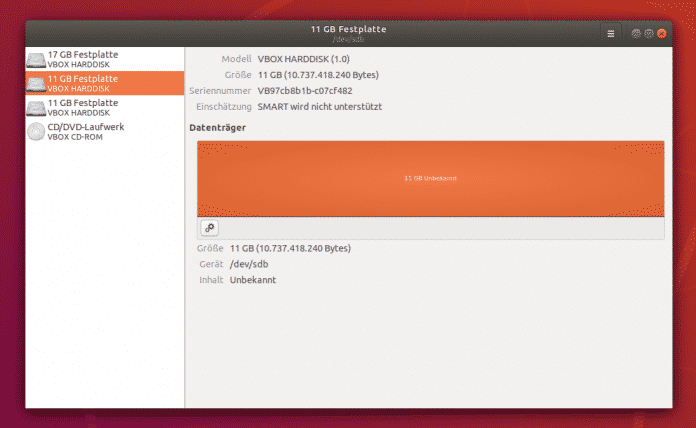Screen dimensions: 696x428
Task: Click the highlighted 11 GB Festplatte drive icon
Action: 36,83
